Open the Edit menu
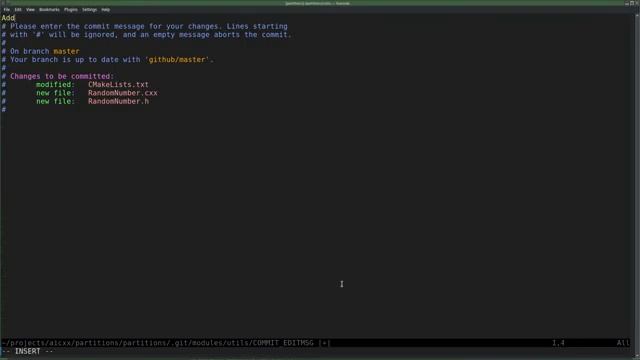 [18, 9]
